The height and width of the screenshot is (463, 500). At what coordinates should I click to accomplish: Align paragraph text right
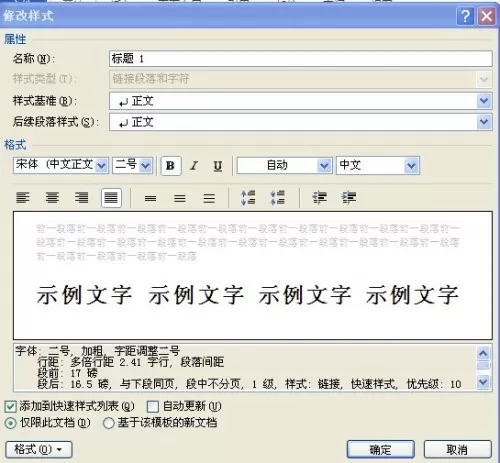click(81, 198)
